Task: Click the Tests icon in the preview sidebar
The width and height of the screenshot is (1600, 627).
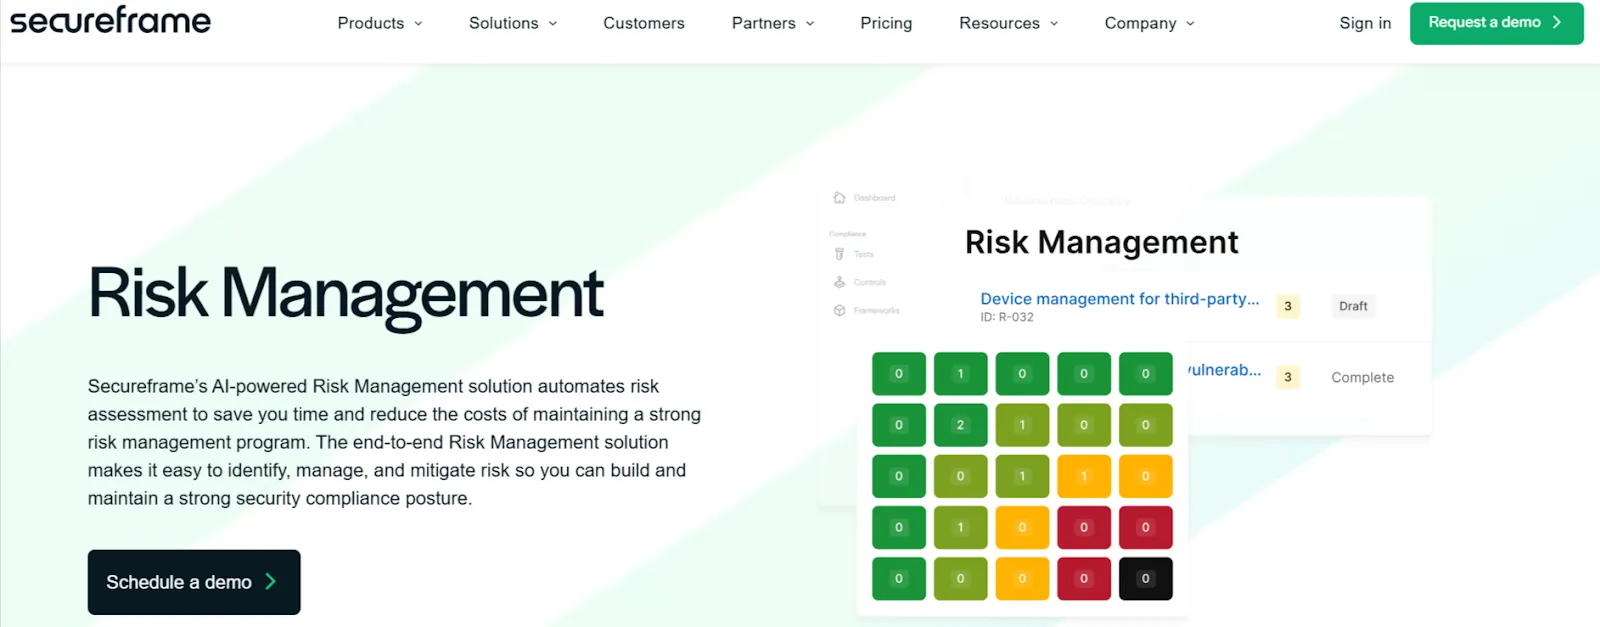Action: coord(839,254)
